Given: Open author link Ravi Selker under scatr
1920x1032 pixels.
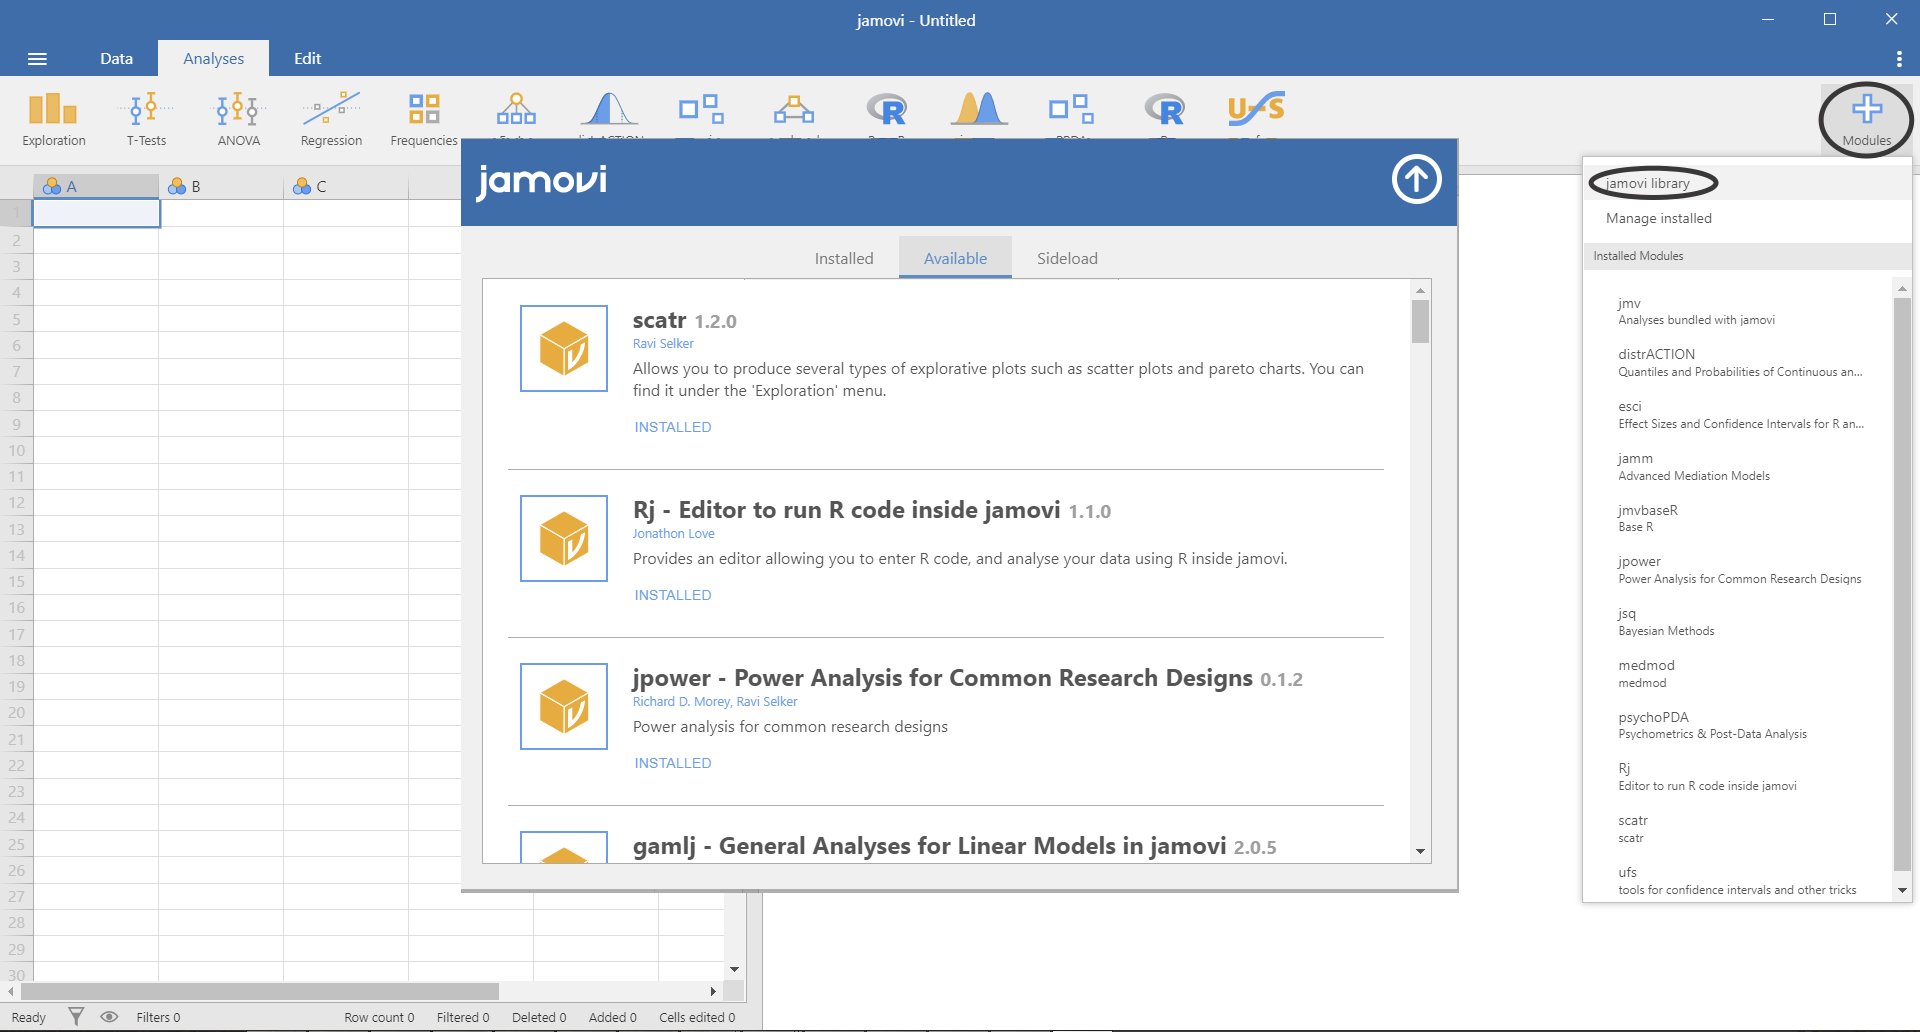Looking at the screenshot, I should [663, 344].
